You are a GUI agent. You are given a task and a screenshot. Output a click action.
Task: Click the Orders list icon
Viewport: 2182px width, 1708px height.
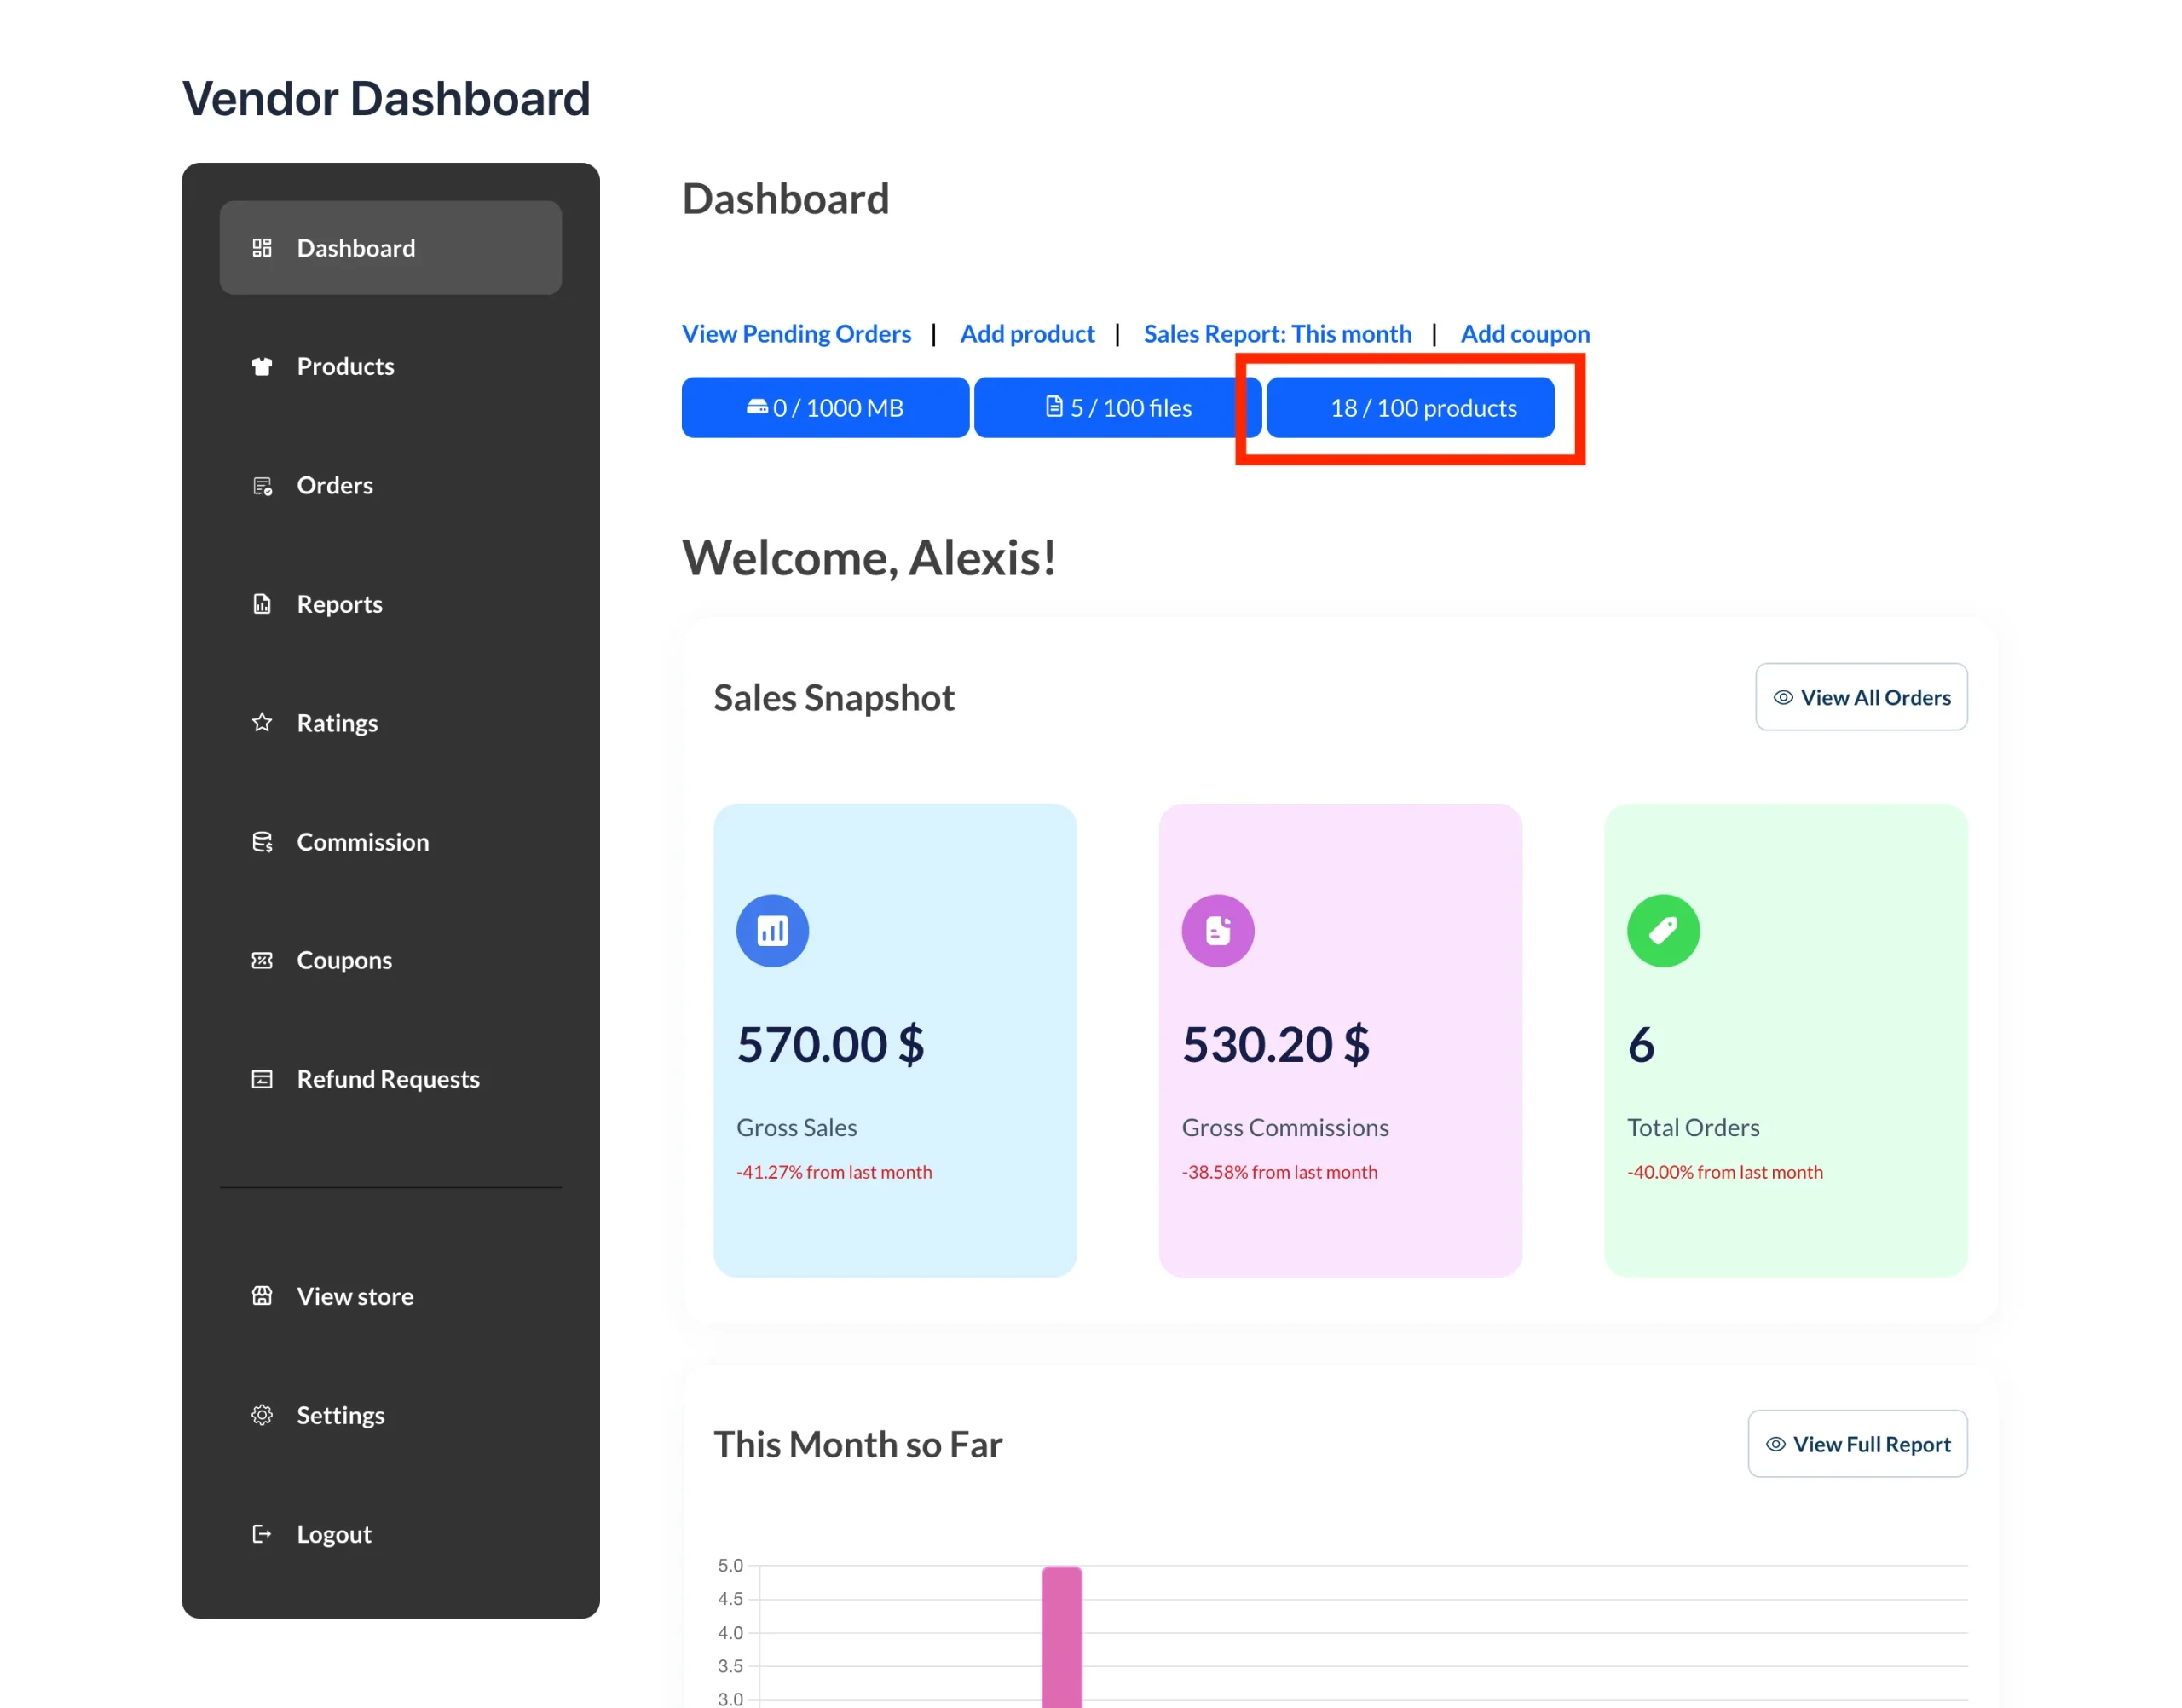[x=262, y=485]
